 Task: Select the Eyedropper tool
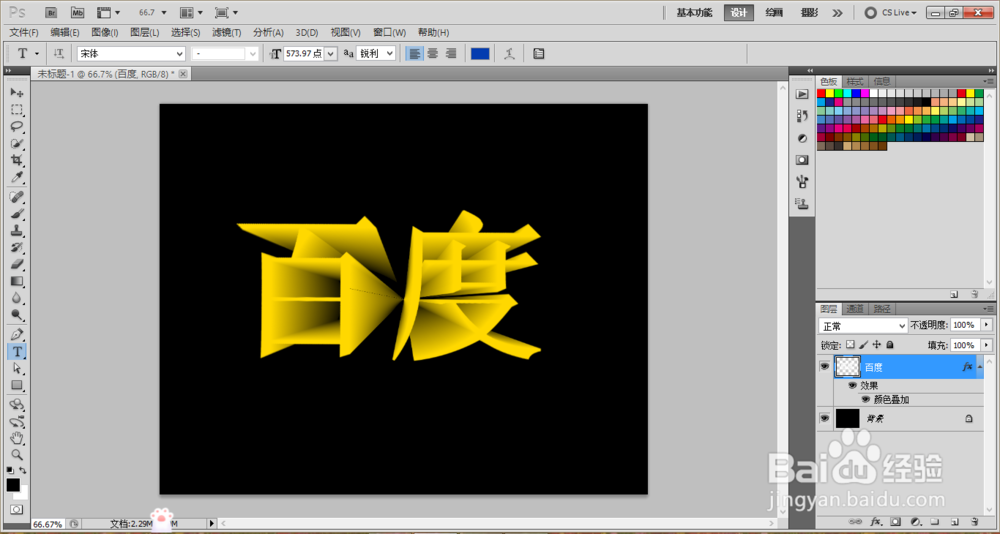(17, 177)
